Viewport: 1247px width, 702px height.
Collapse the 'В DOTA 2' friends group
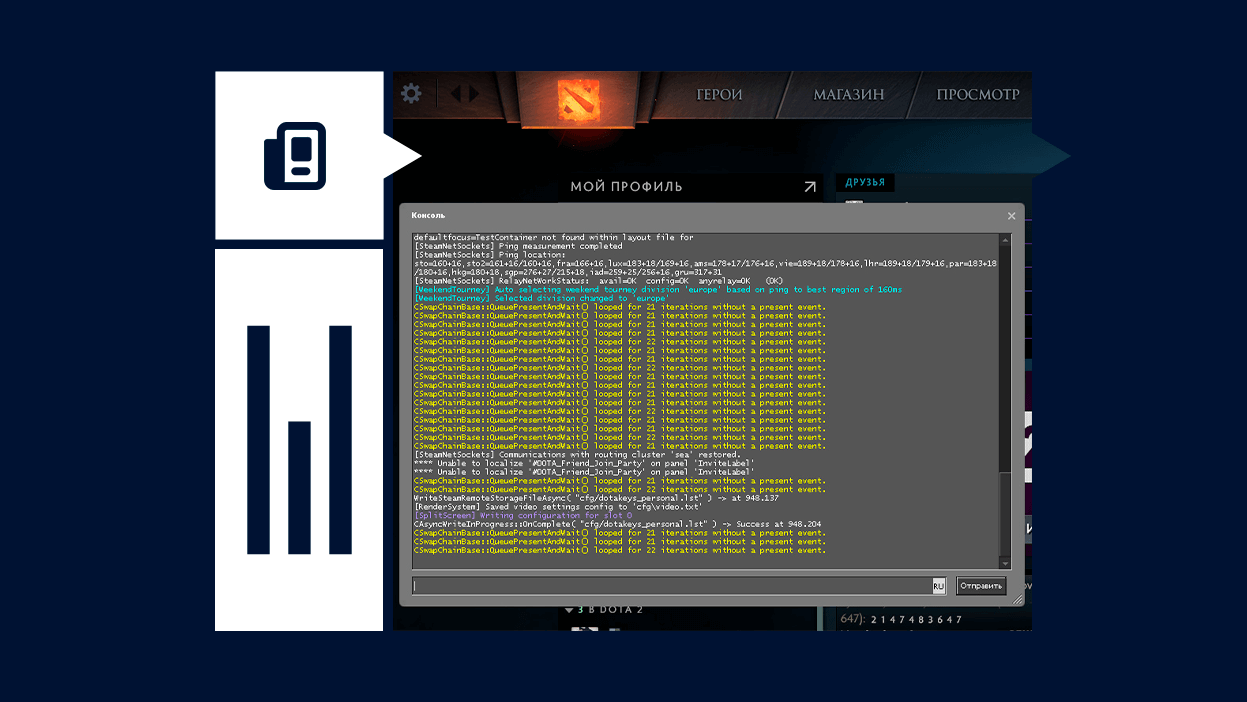(569, 610)
